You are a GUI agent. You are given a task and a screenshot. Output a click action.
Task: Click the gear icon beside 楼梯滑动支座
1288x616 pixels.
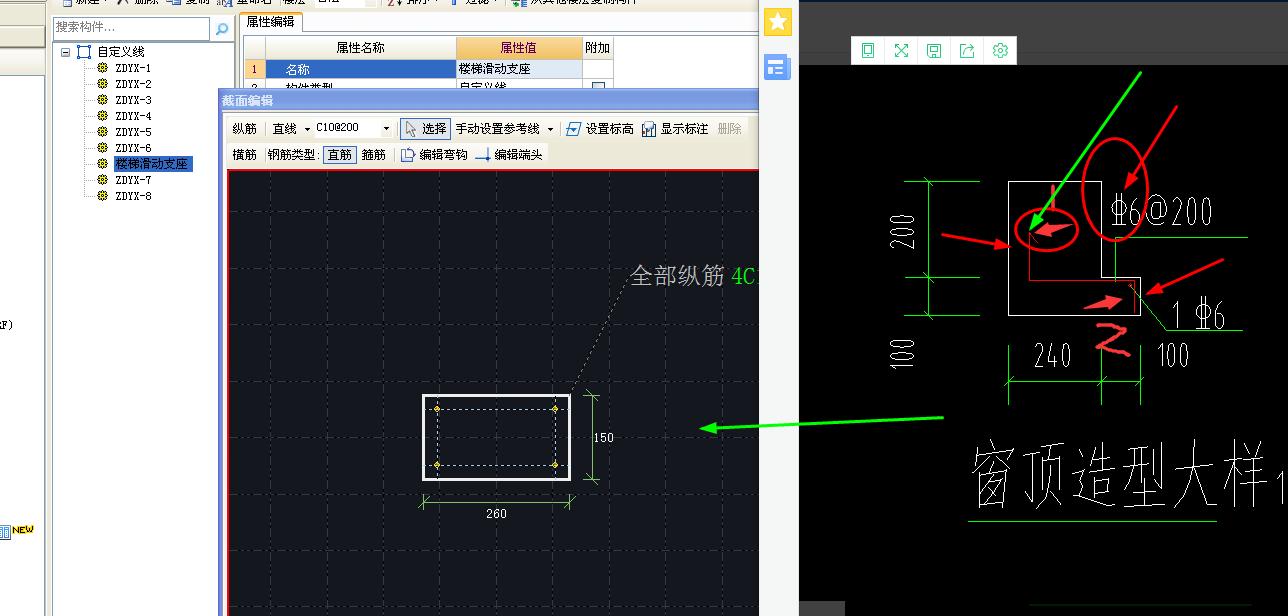tap(102, 164)
